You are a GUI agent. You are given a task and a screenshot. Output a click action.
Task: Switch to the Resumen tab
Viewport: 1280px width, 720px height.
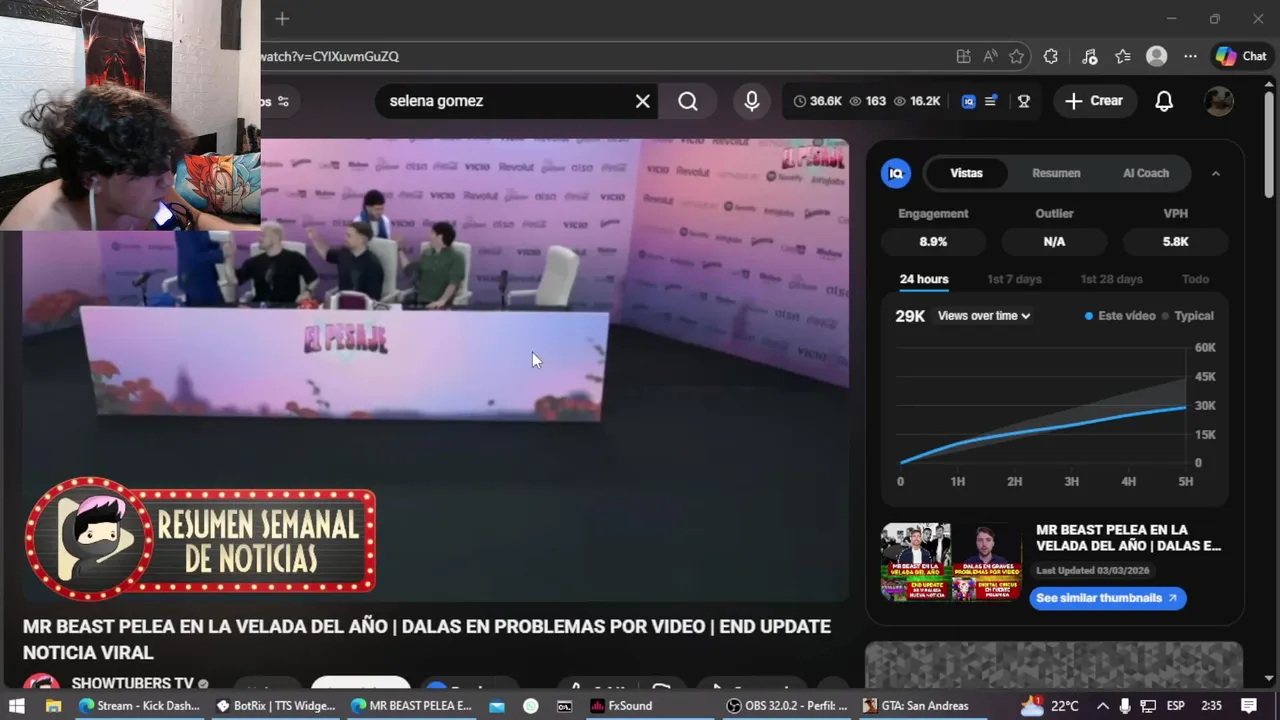(x=1056, y=173)
